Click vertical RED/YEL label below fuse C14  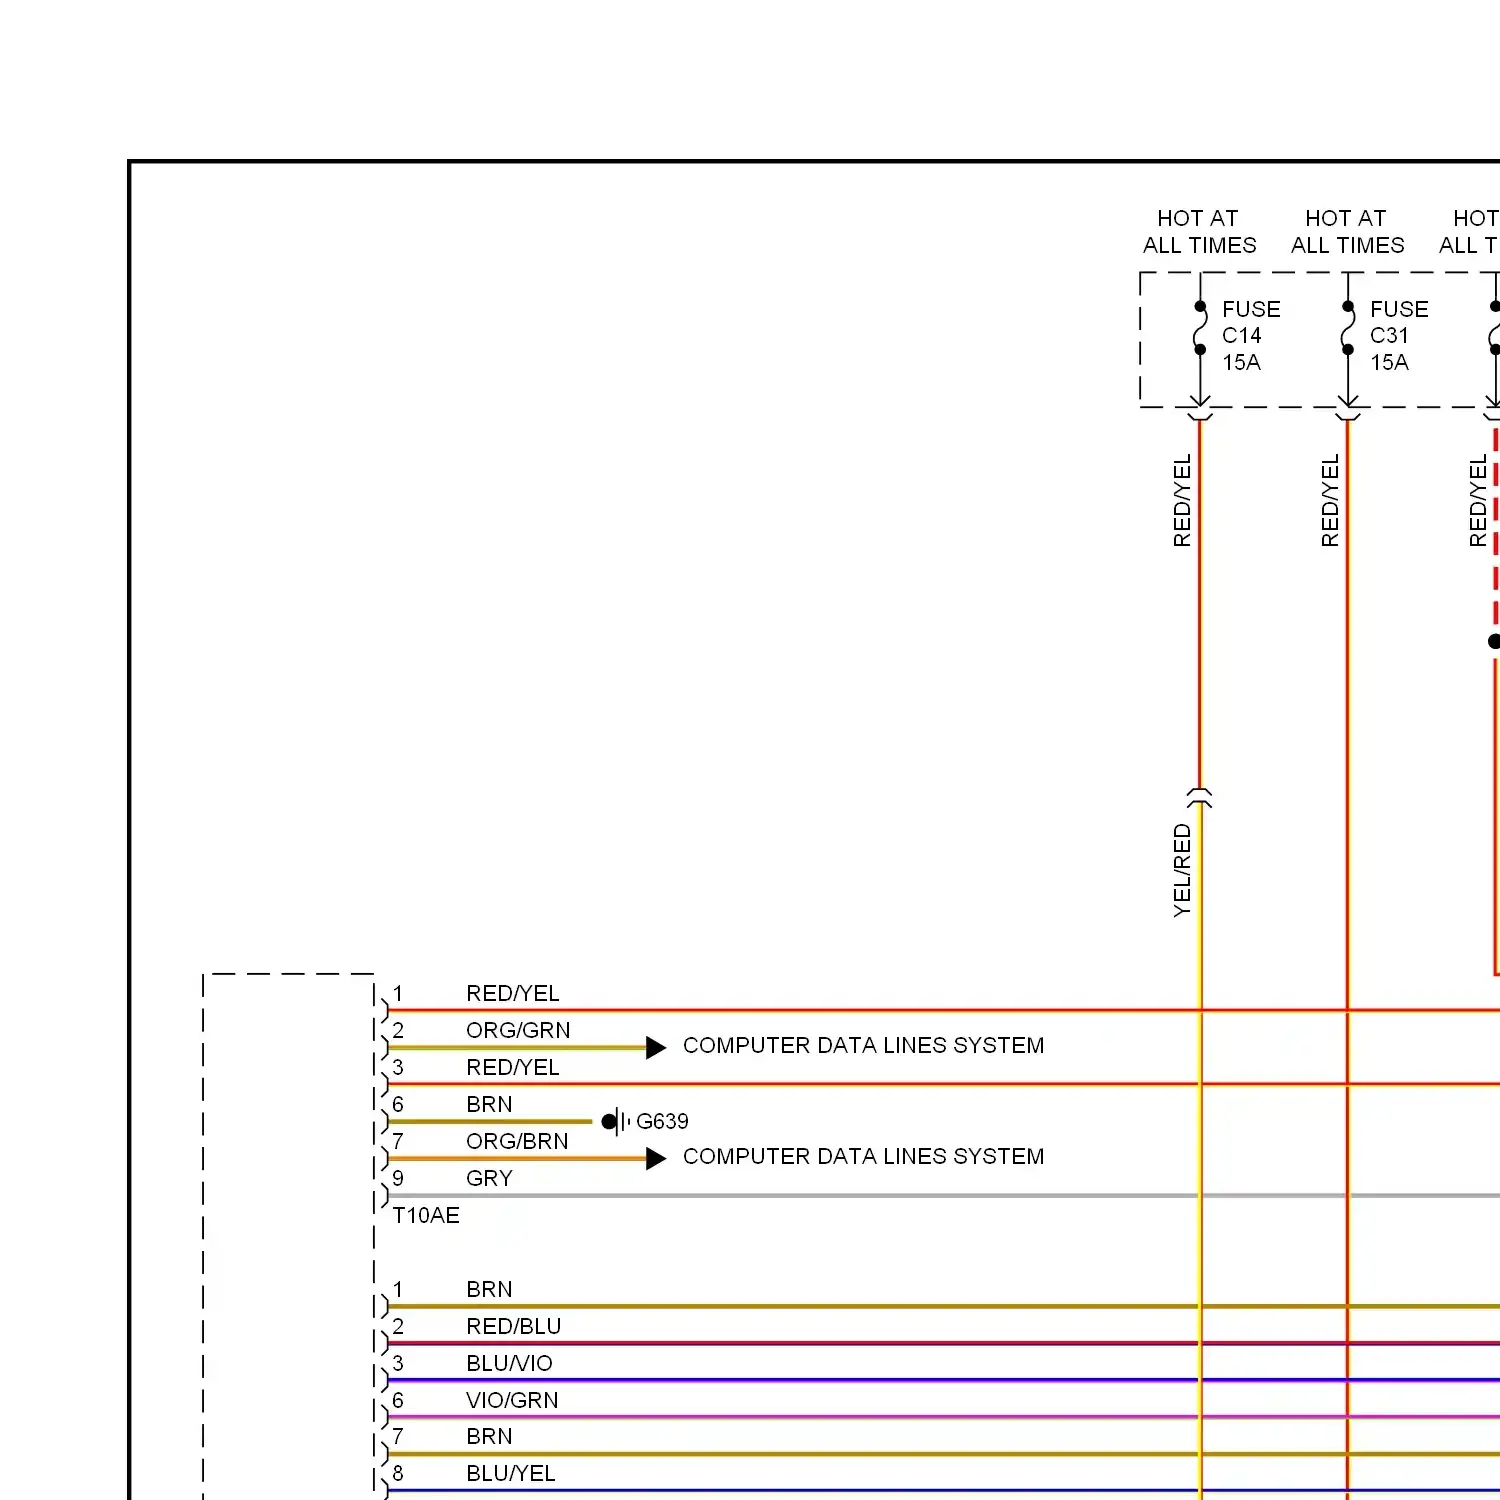(x=1182, y=500)
